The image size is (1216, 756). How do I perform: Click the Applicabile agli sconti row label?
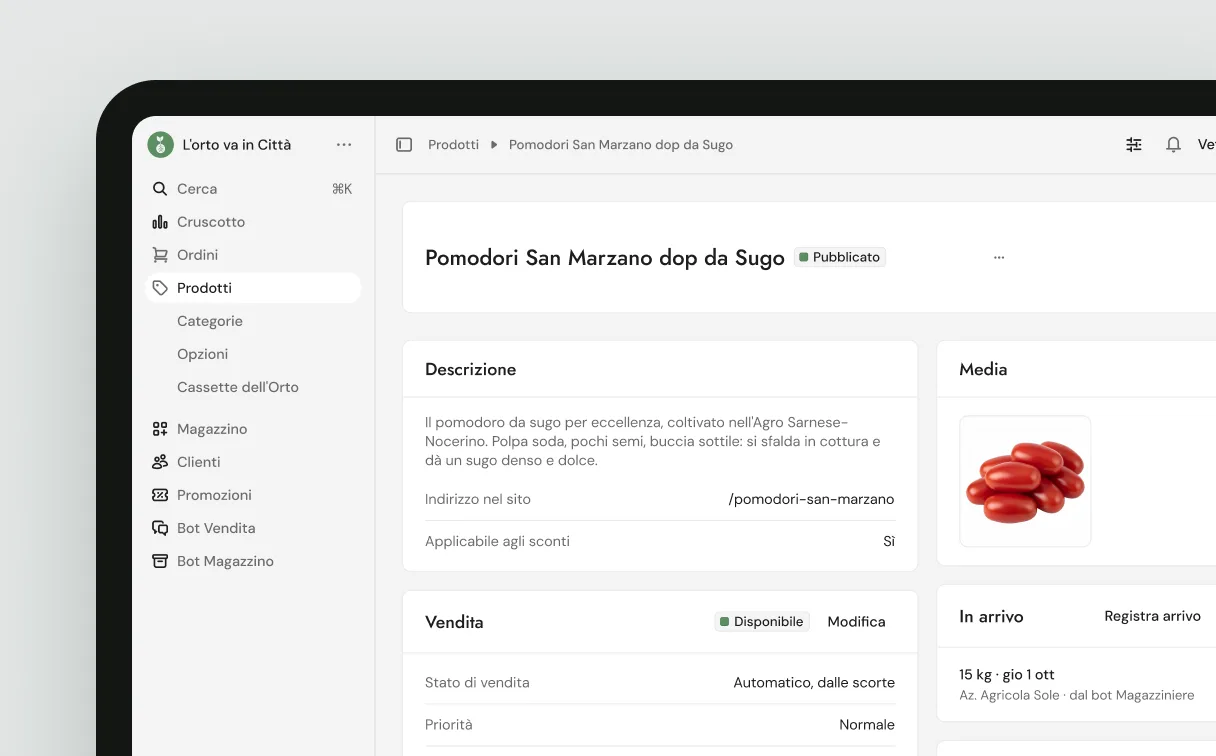click(497, 541)
